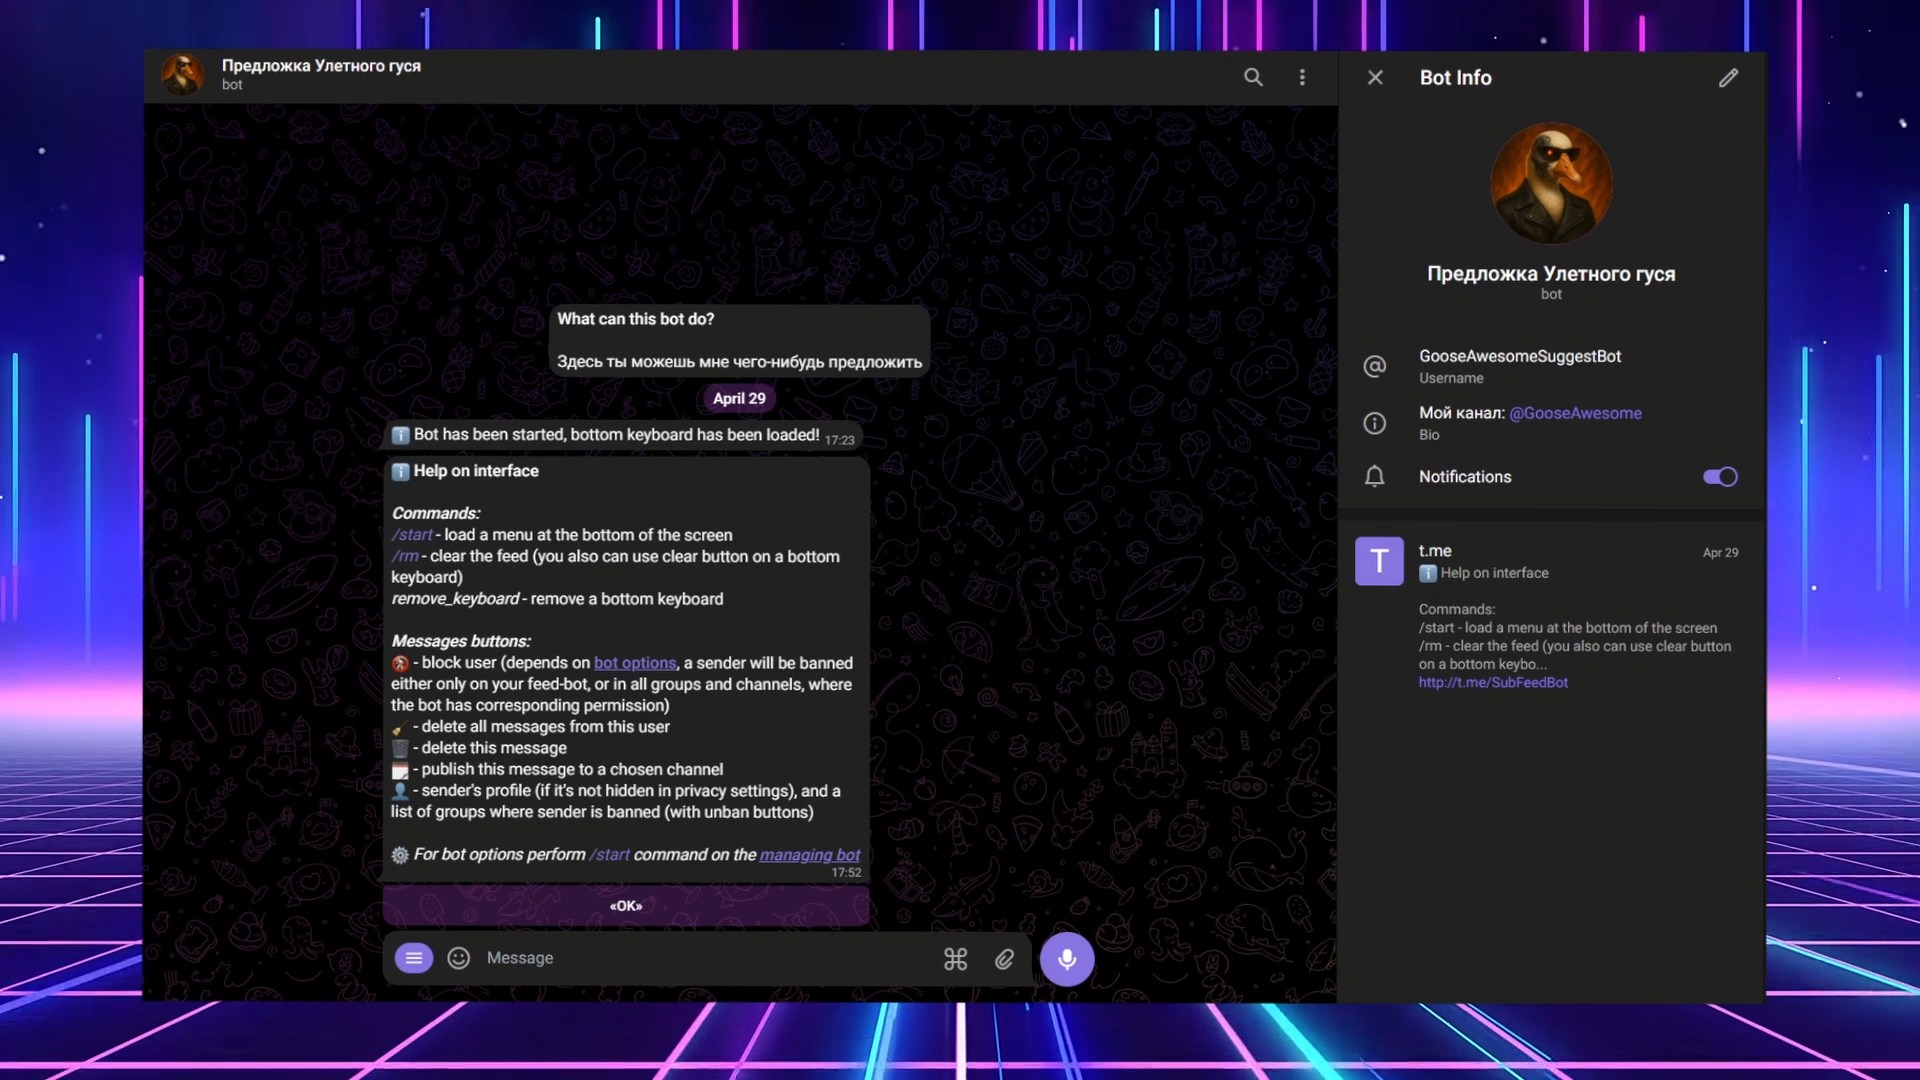Click the GooseAwesomeSuggestBot username row
This screenshot has height=1080, width=1920.
(1520, 365)
